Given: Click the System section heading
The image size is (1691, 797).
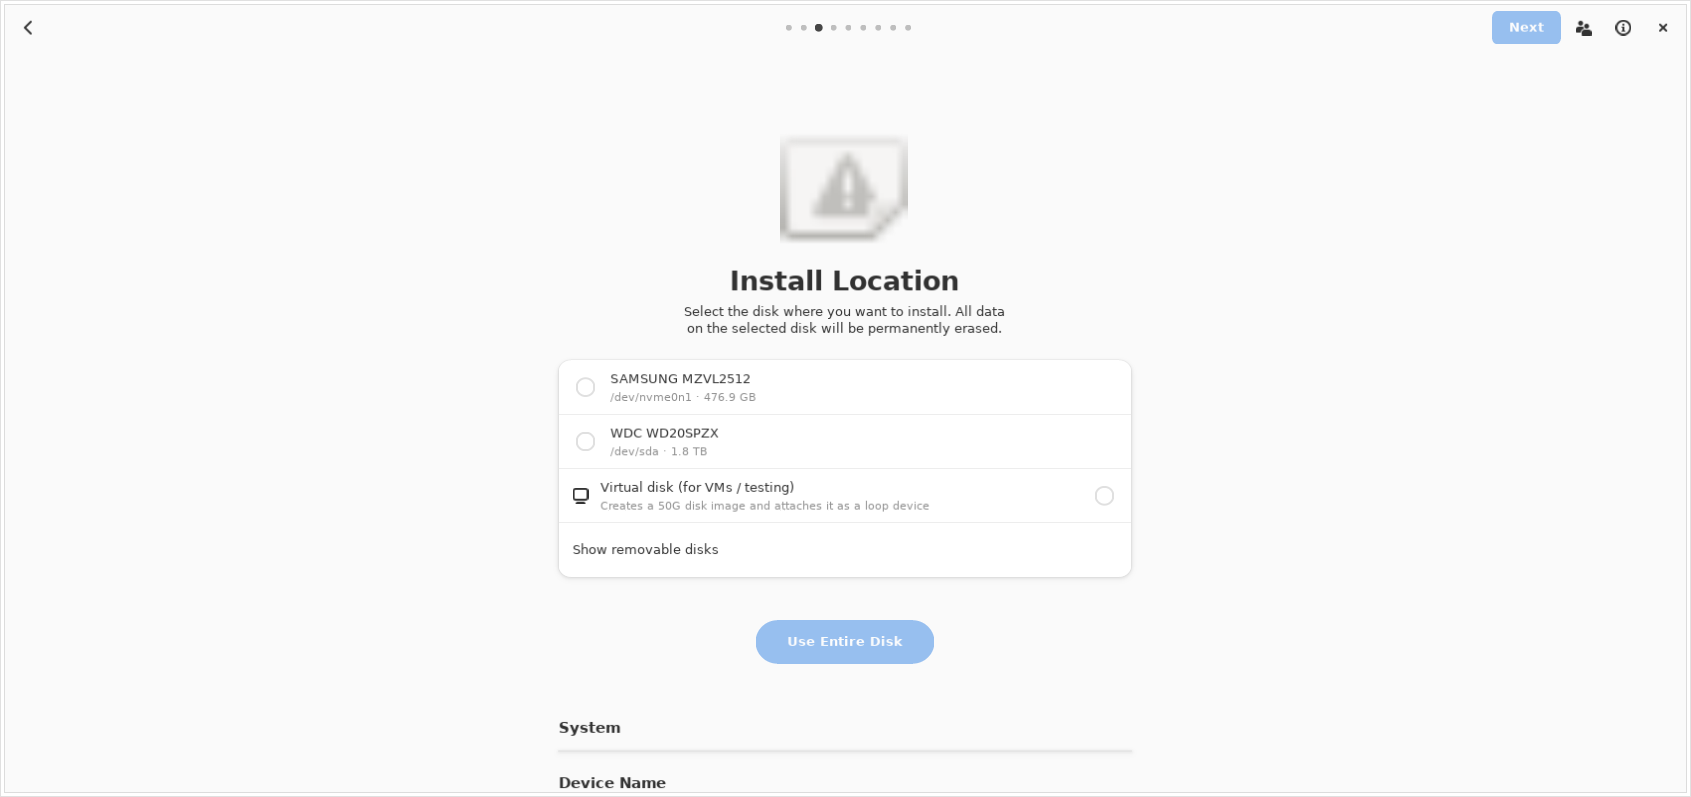Looking at the screenshot, I should pos(589,728).
